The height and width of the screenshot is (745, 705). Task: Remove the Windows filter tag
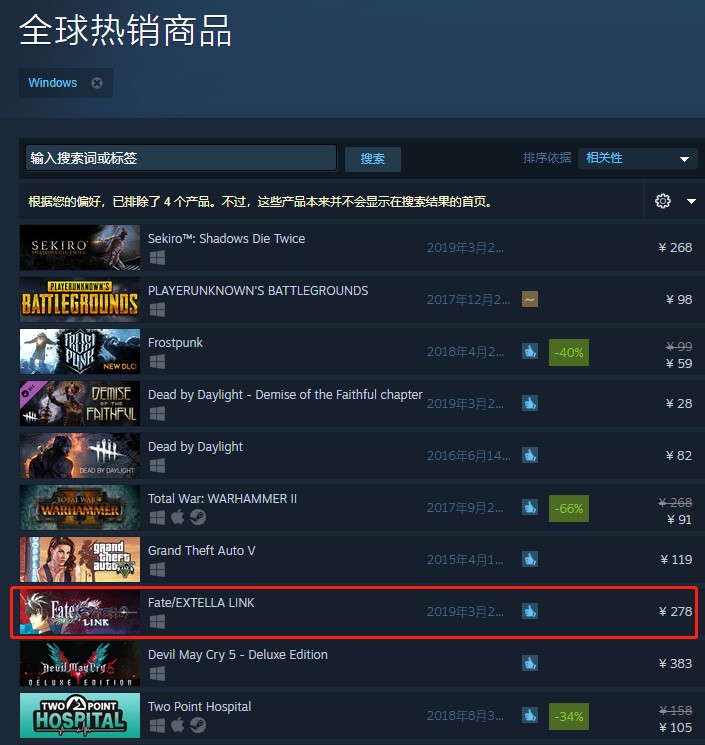pos(97,83)
